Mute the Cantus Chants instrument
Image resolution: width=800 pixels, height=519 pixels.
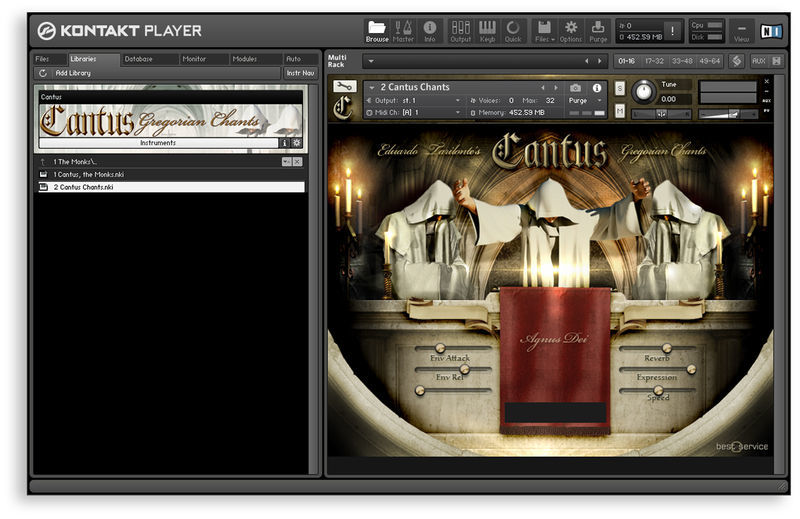619,111
